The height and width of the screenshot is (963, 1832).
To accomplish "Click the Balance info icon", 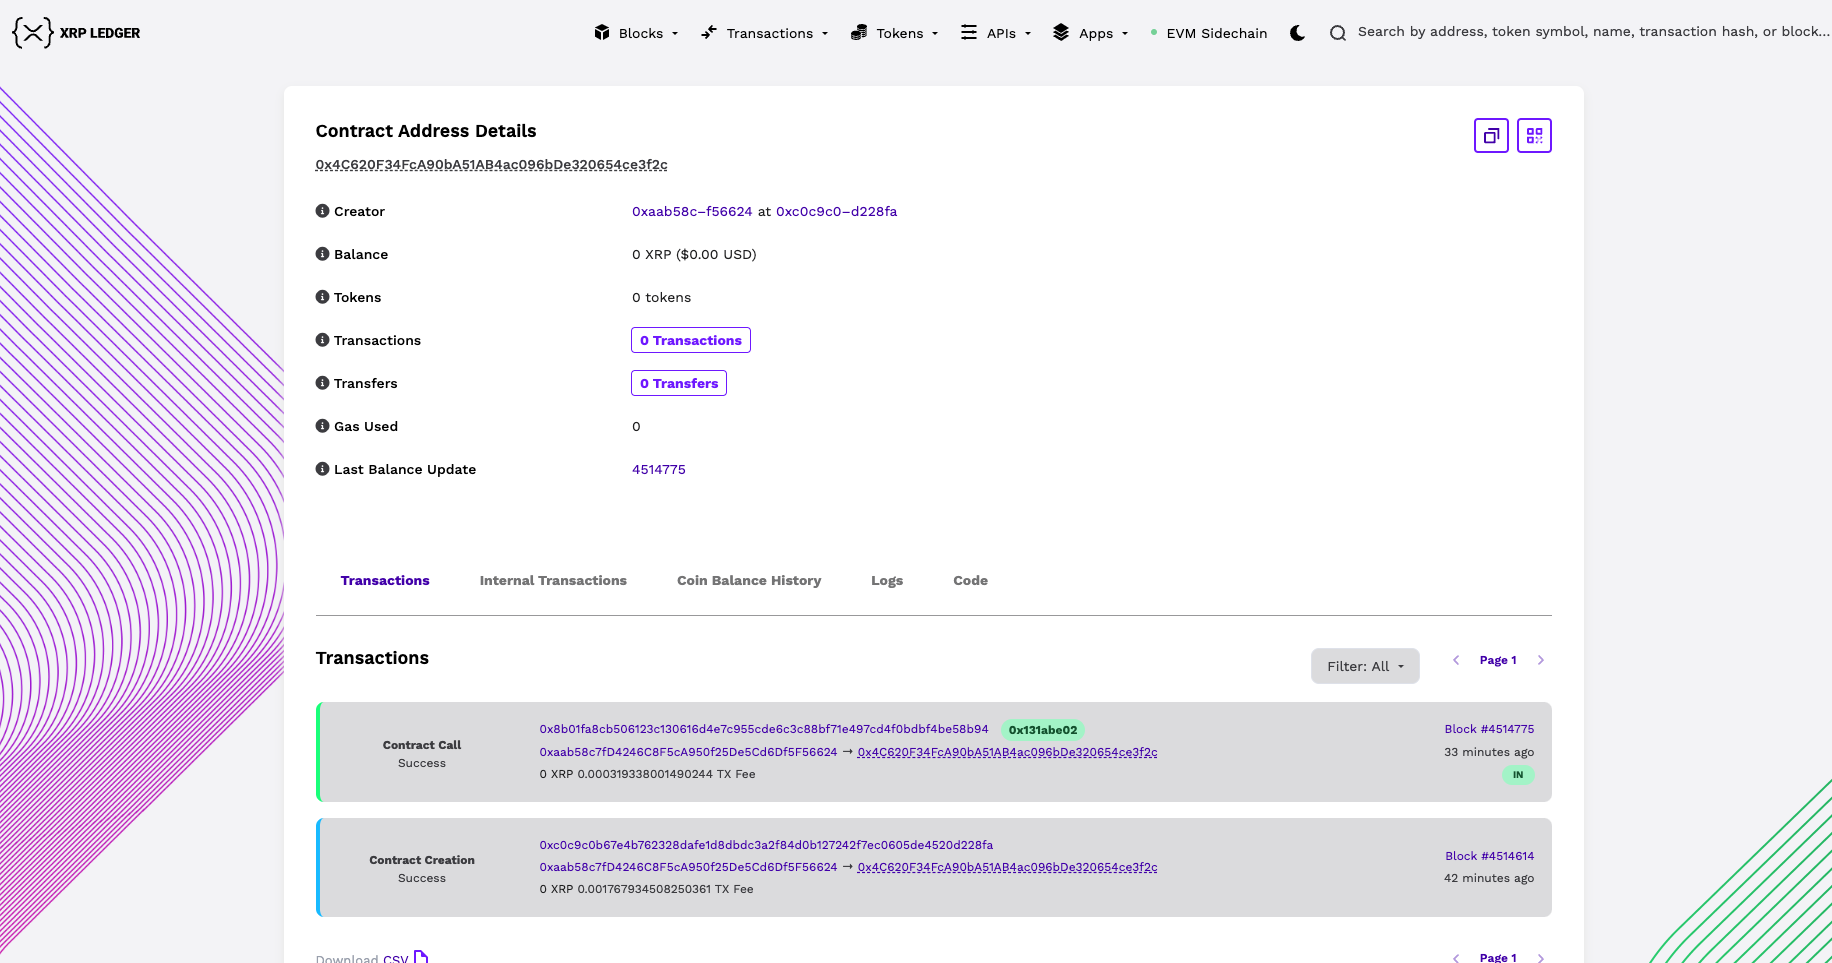I will [322, 254].
